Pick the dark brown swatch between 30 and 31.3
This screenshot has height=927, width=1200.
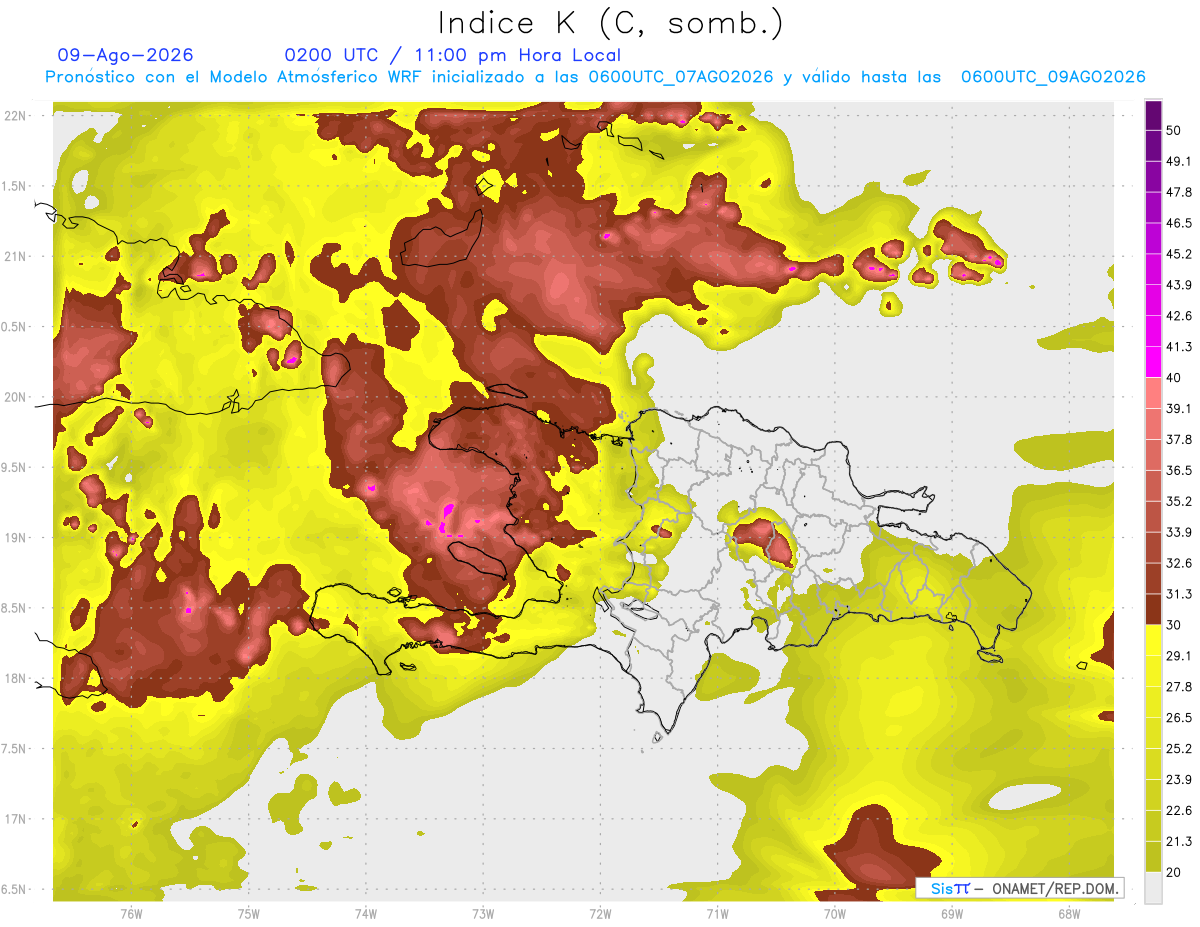pos(1153,610)
